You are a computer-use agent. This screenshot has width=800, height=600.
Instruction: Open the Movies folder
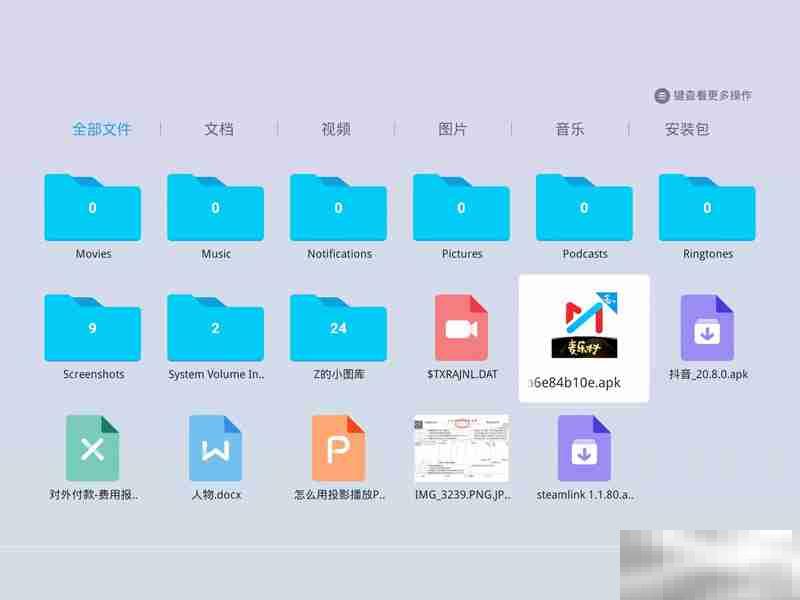[93, 207]
